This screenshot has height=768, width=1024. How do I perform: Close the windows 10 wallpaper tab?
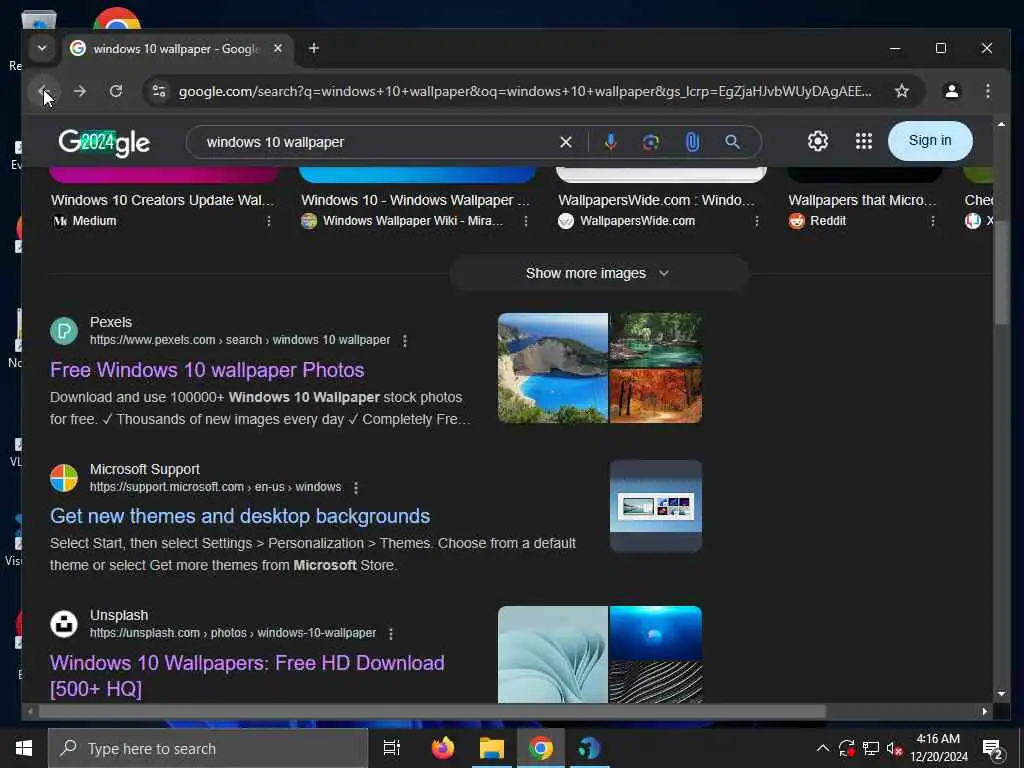pos(278,48)
